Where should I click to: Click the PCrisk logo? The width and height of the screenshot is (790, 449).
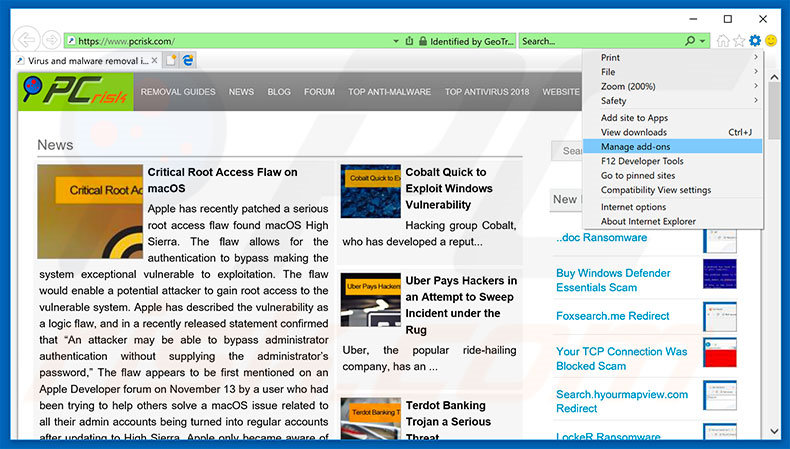[x=76, y=92]
